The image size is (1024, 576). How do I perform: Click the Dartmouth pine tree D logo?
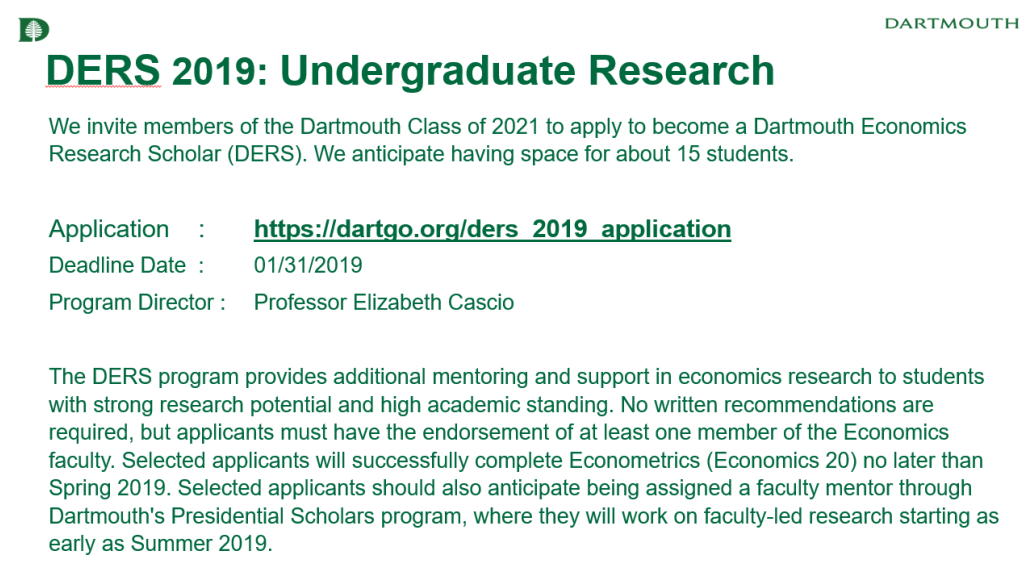click(34, 30)
